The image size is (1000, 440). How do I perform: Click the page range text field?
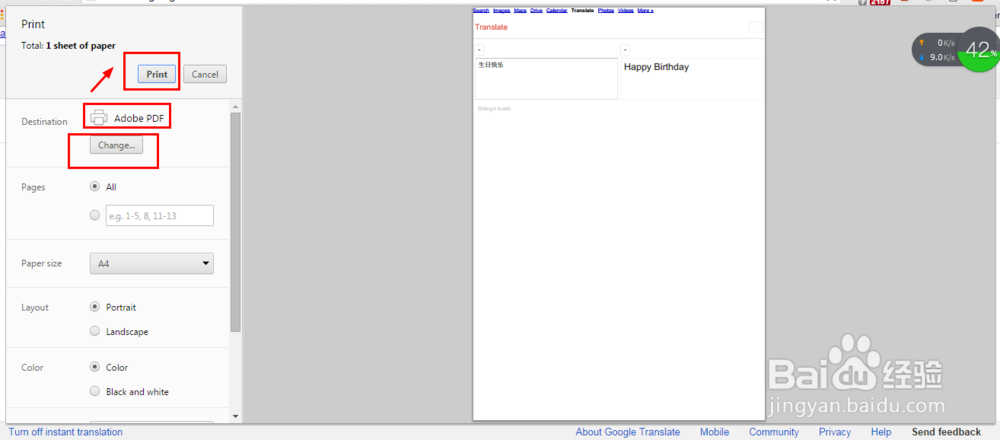pos(160,216)
